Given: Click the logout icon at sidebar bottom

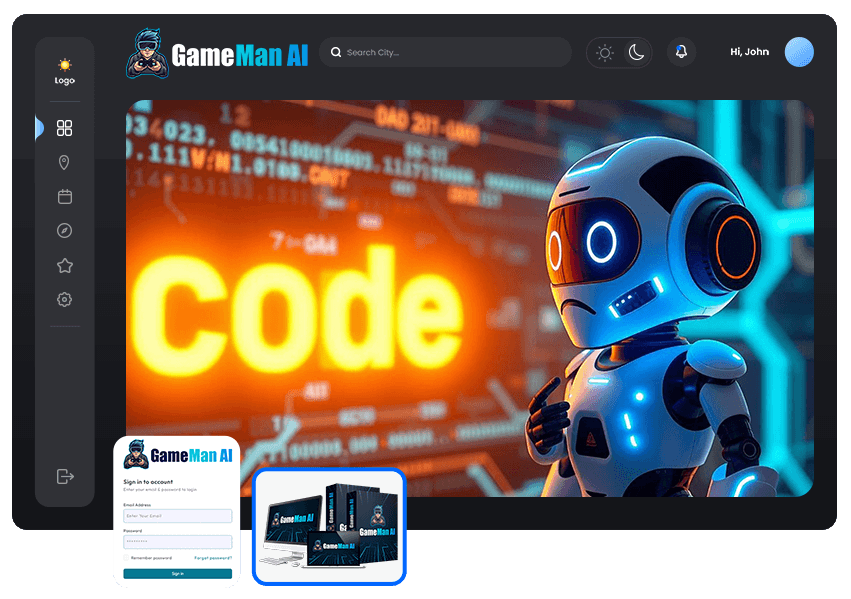Looking at the screenshot, I should (x=65, y=476).
